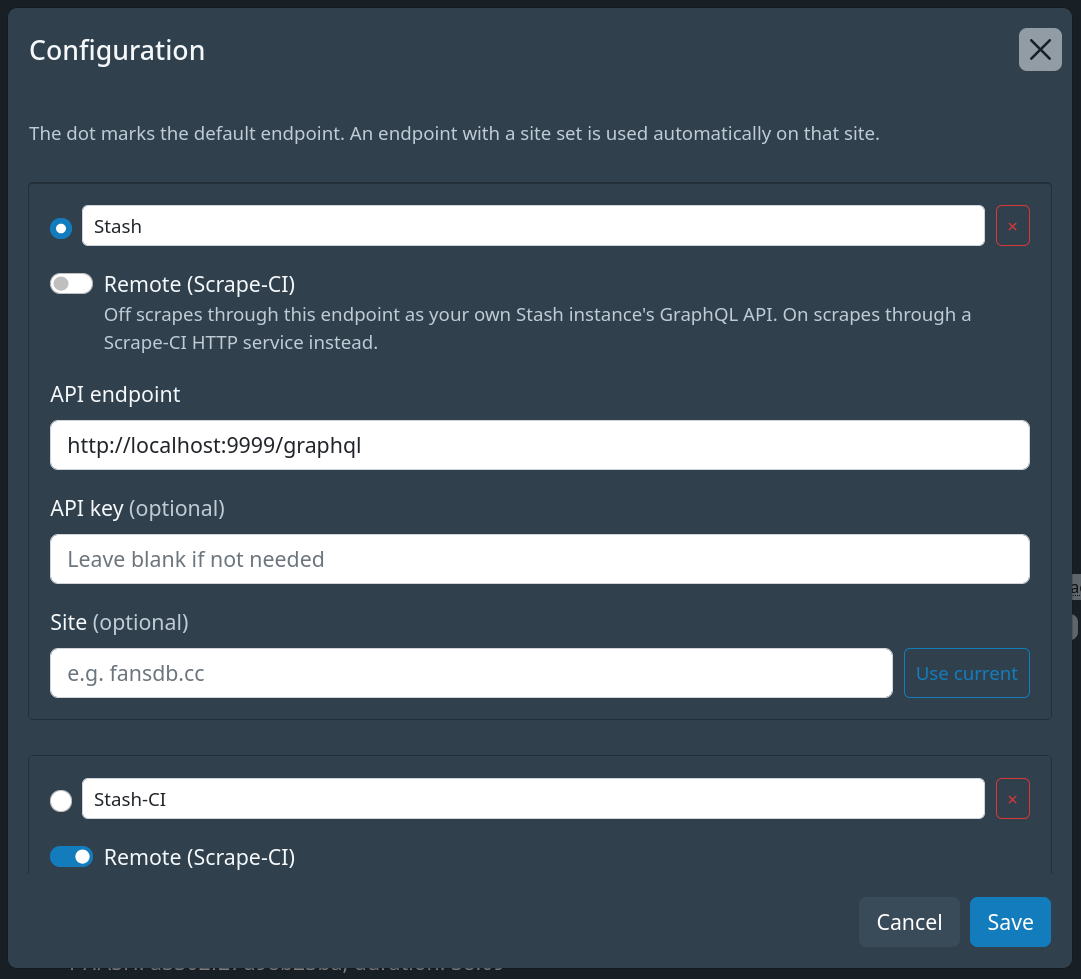Image resolution: width=1081 pixels, height=979 pixels.
Task: Edit the Stash endpoint name field
Action: click(x=533, y=225)
